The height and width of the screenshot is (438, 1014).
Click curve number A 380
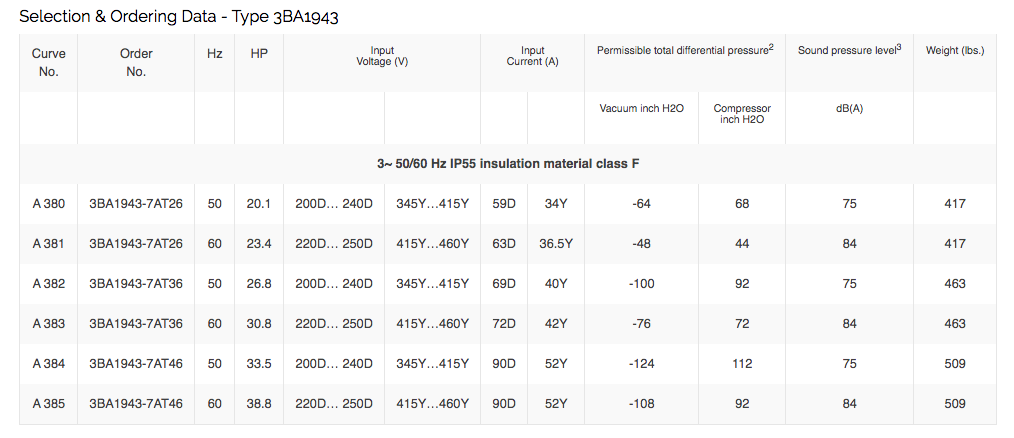click(x=48, y=204)
